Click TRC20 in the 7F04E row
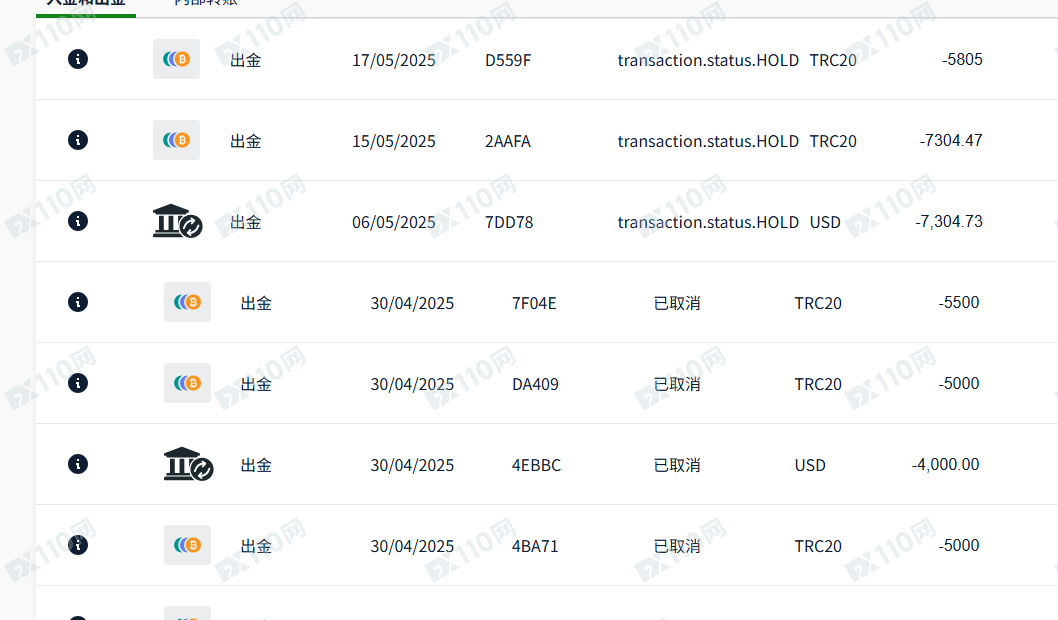This screenshot has width=1058, height=620. coord(818,304)
